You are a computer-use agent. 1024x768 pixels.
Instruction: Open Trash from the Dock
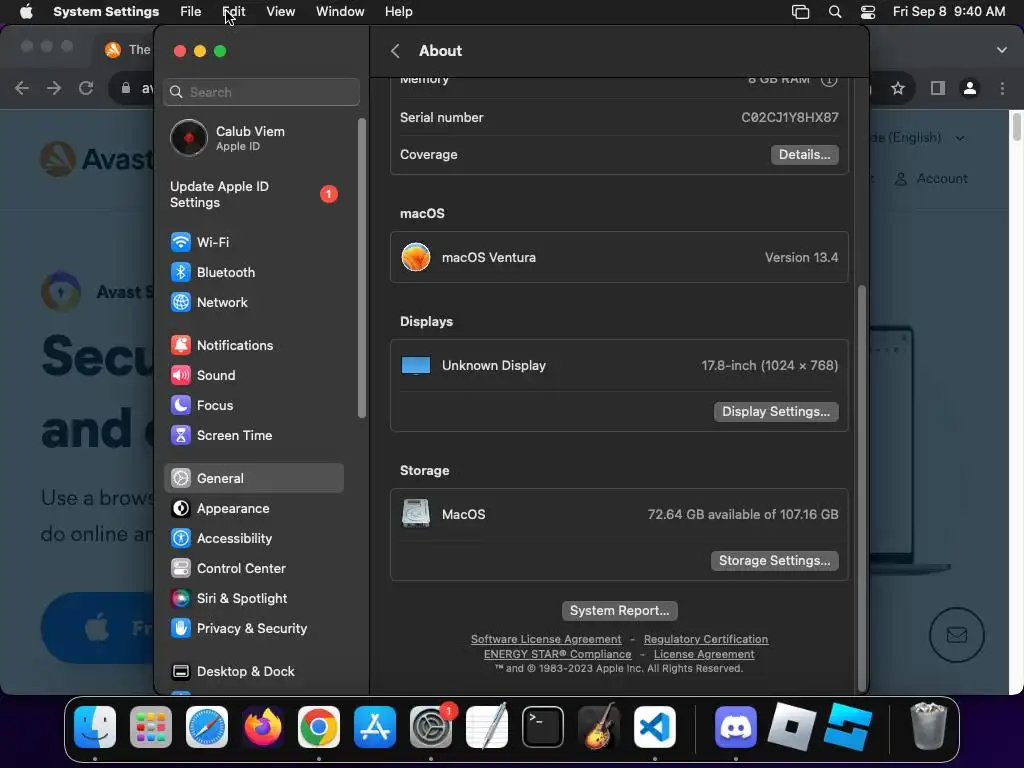tap(928, 726)
